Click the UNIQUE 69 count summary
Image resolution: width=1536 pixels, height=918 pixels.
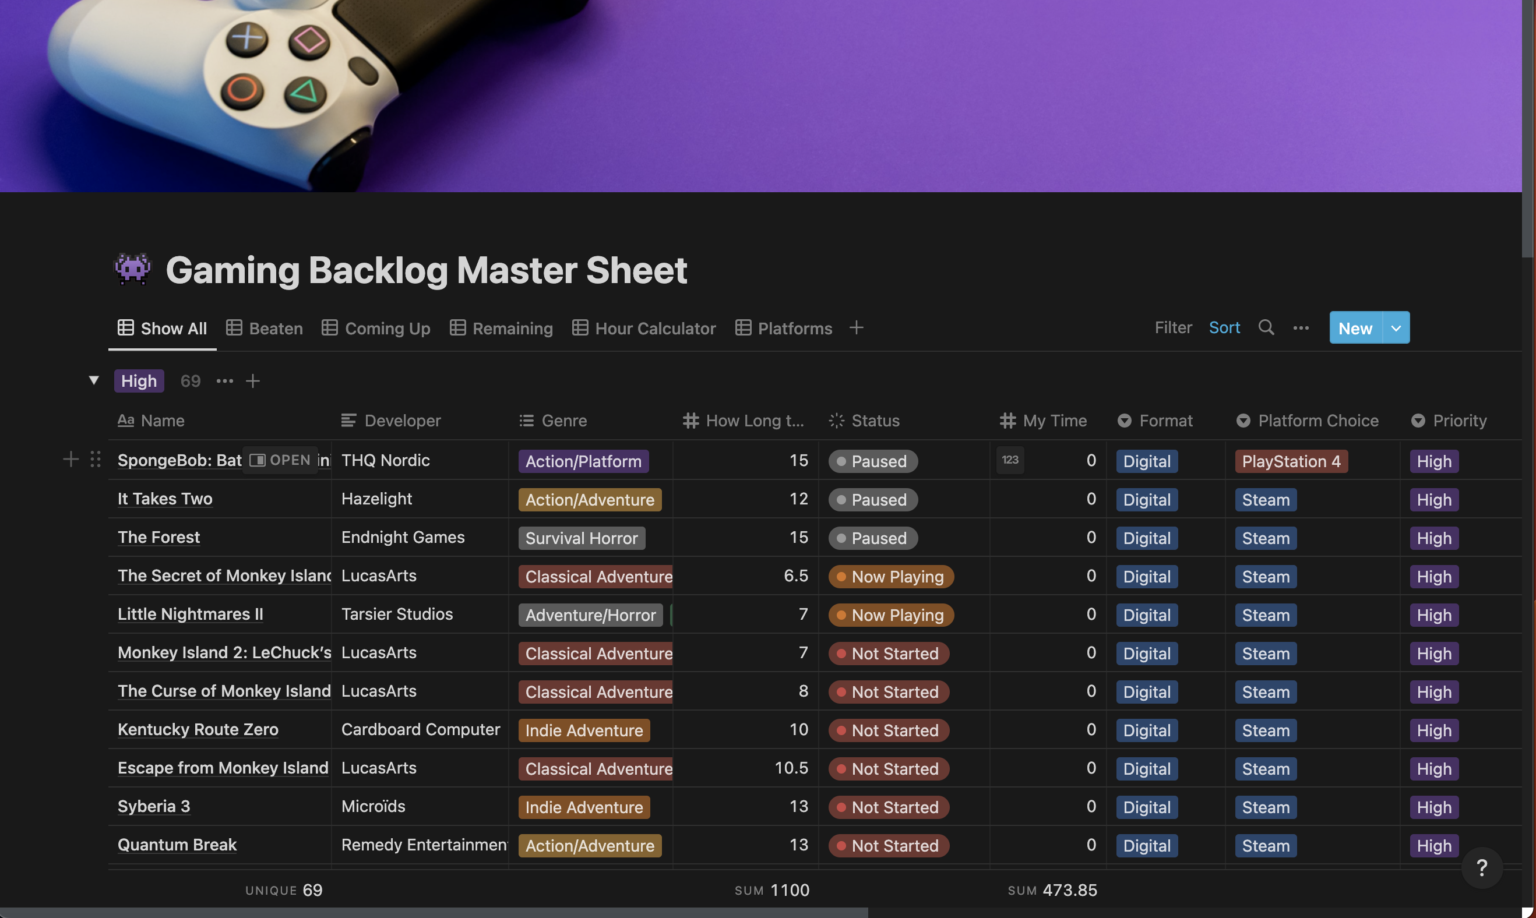pos(284,890)
